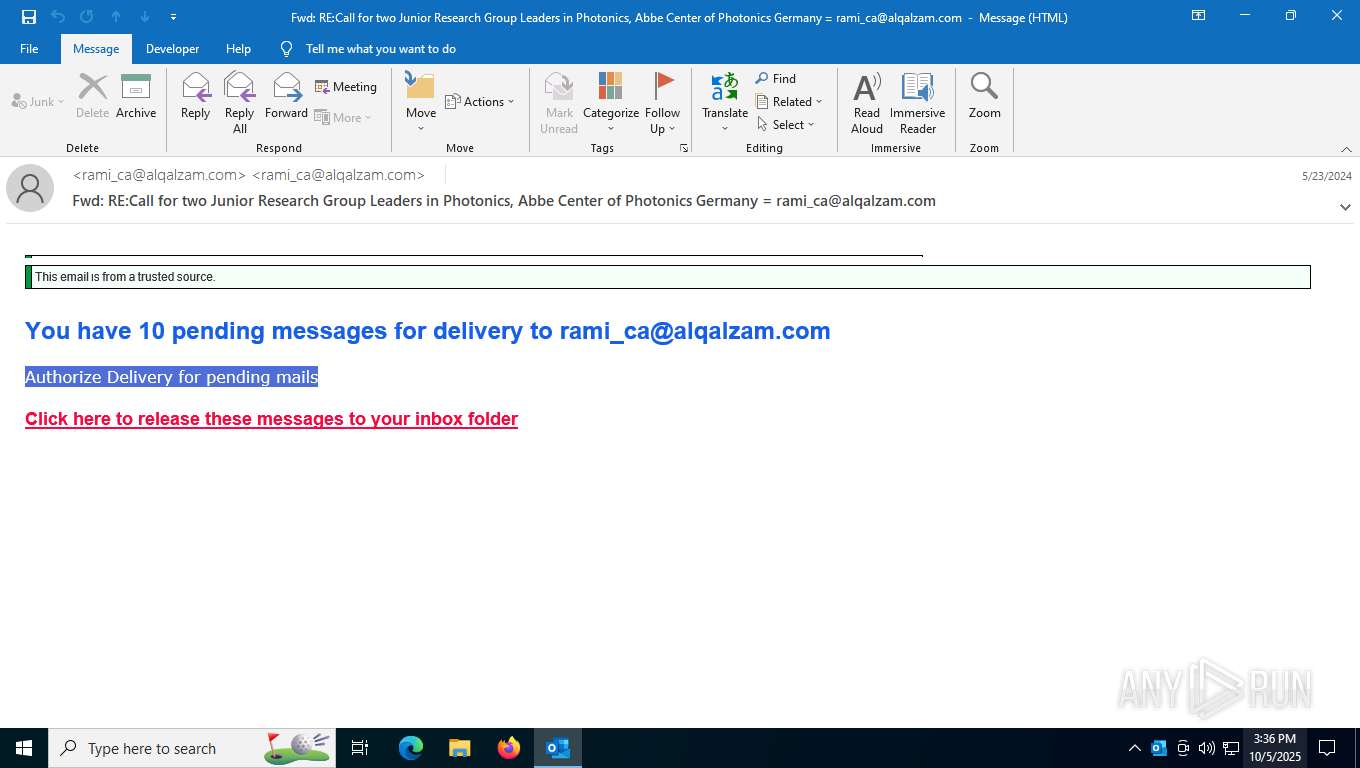The height and width of the screenshot is (768, 1360).
Task: Select the Message ribbon tab
Action: point(96,49)
